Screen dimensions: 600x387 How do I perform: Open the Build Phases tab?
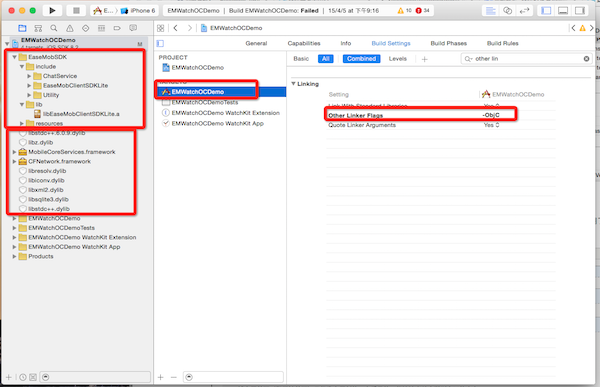point(448,43)
